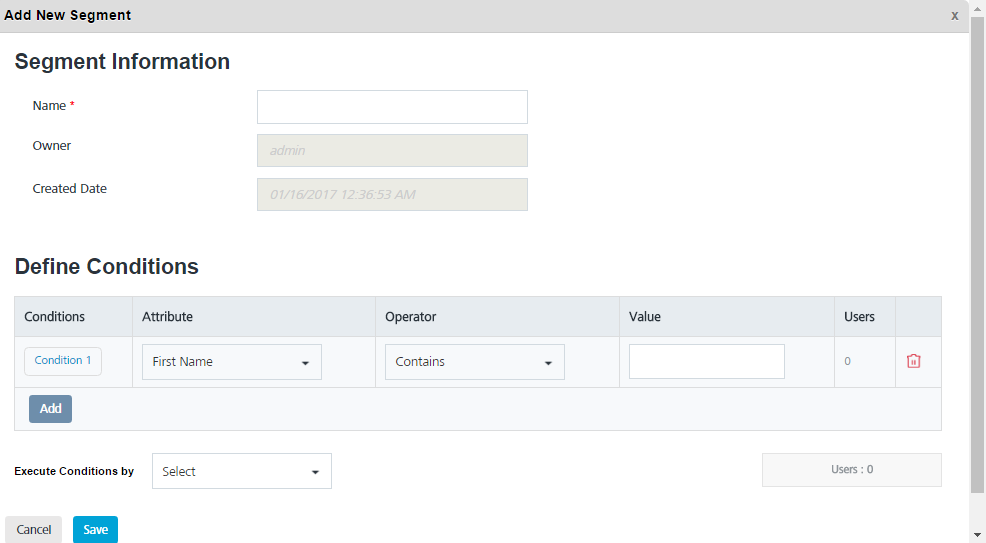Viewport: 986px width, 543px height.
Task: Select the Condition 1 label button
Action: pyautogui.click(x=63, y=361)
